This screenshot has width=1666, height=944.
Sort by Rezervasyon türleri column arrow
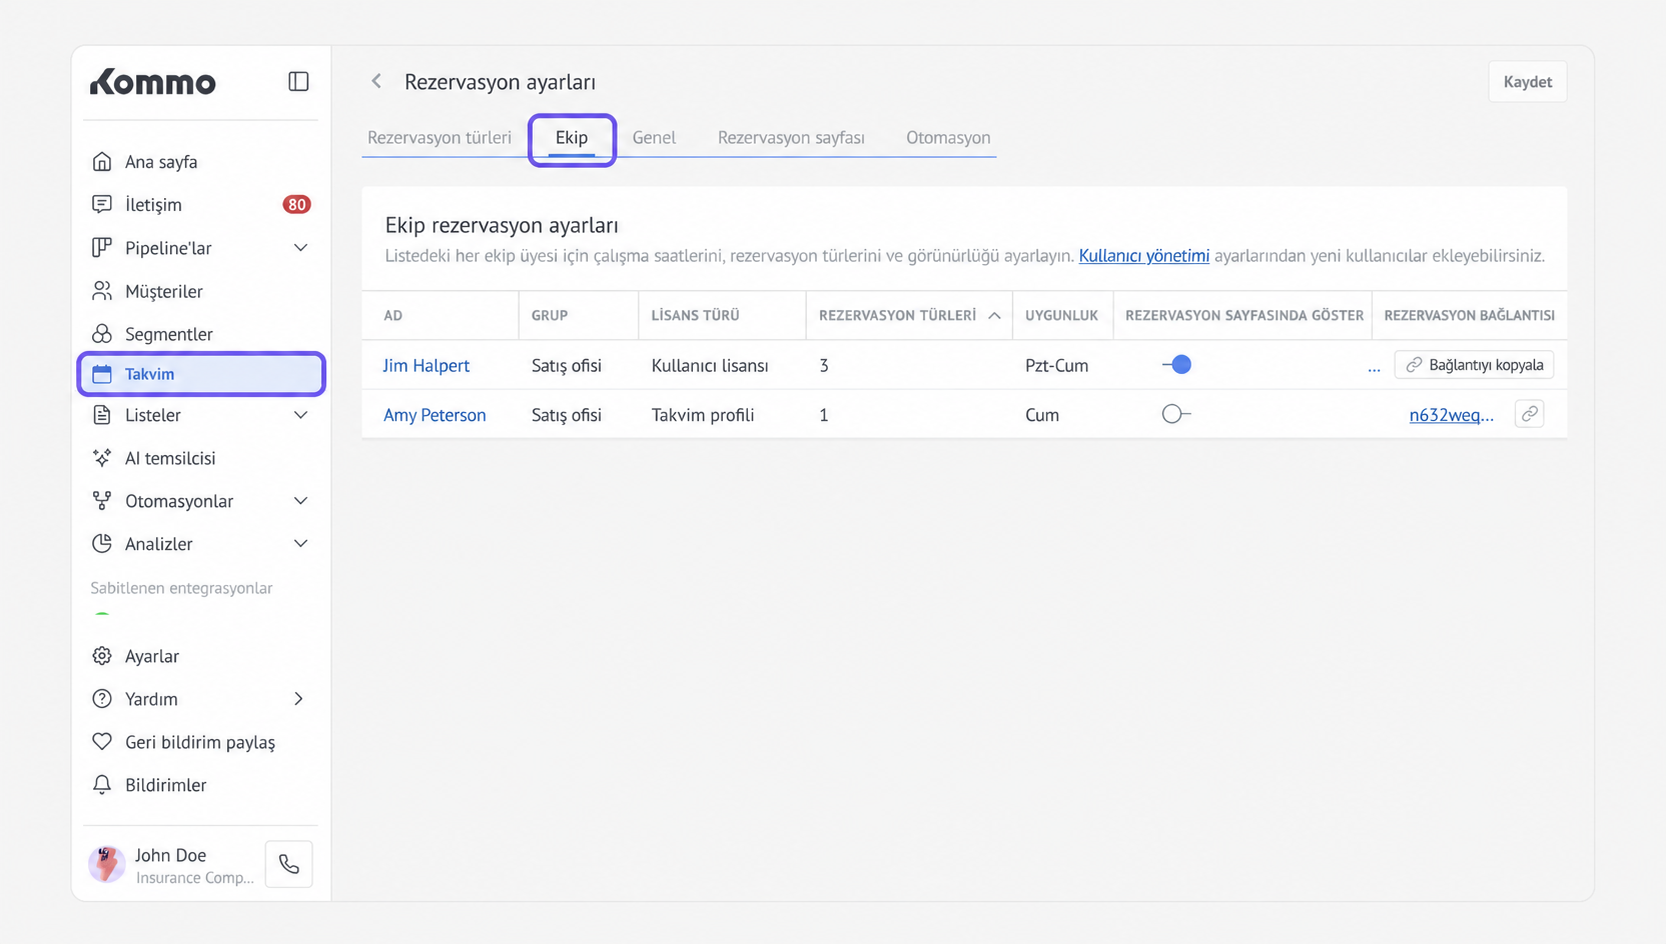pos(994,315)
